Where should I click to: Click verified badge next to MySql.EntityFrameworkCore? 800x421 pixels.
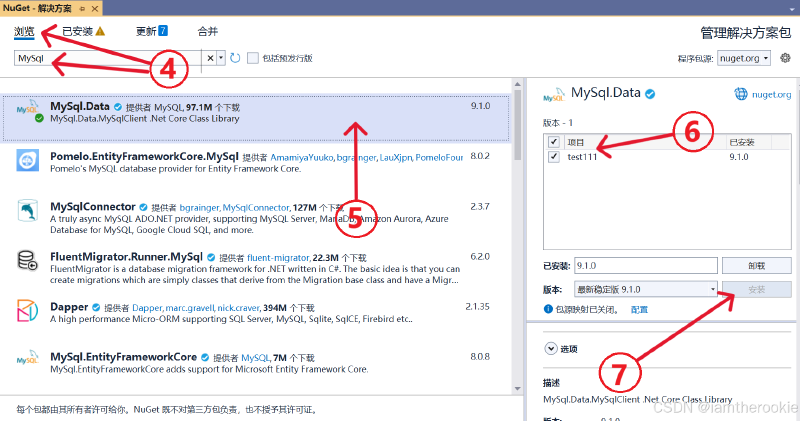coord(205,357)
